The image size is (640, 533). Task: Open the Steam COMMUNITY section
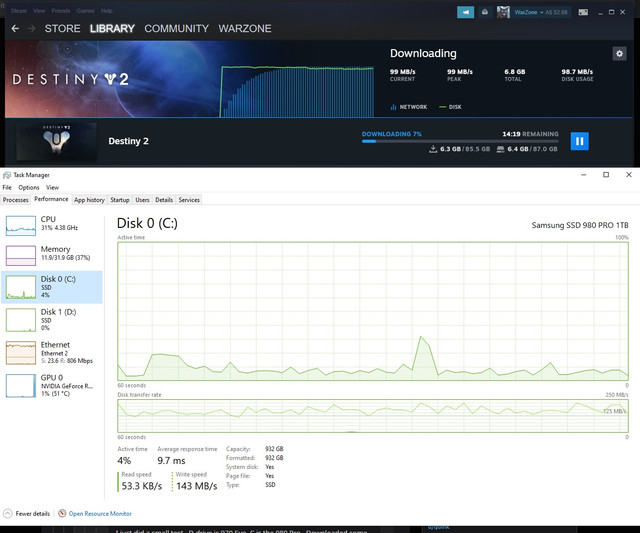coord(176,29)
